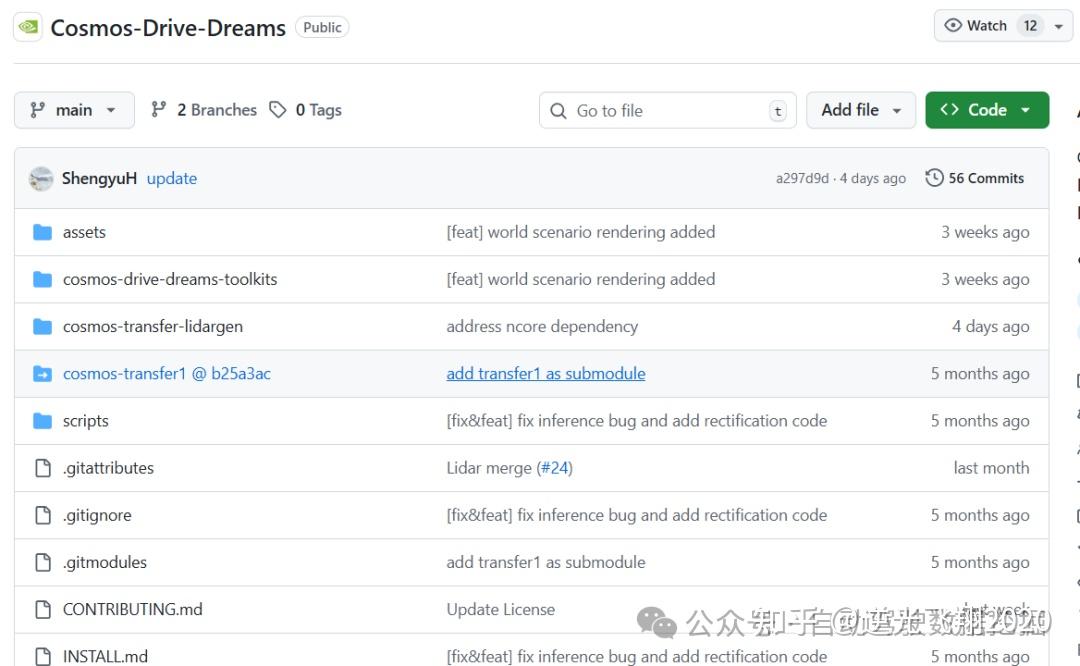Select the branch icon next to 2 Branches
This screenshot has height=666, width=1080.
tap(159, 109)
